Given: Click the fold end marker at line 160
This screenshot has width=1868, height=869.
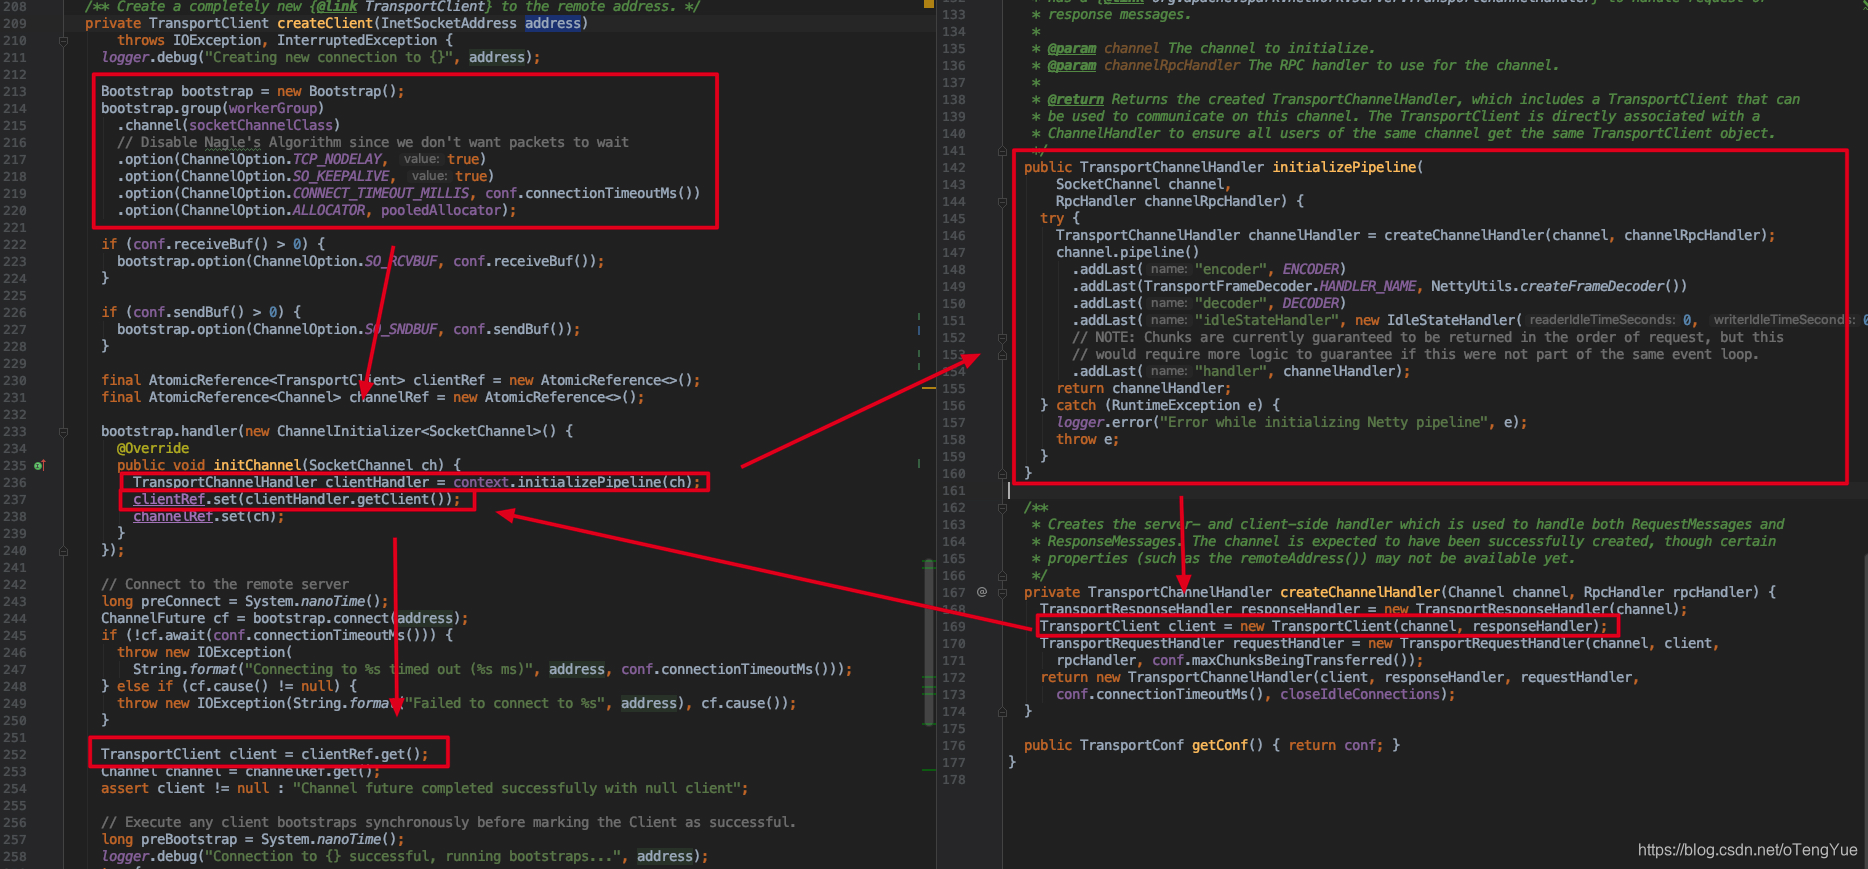Looking at the screenshot, I should (1002, 473).
